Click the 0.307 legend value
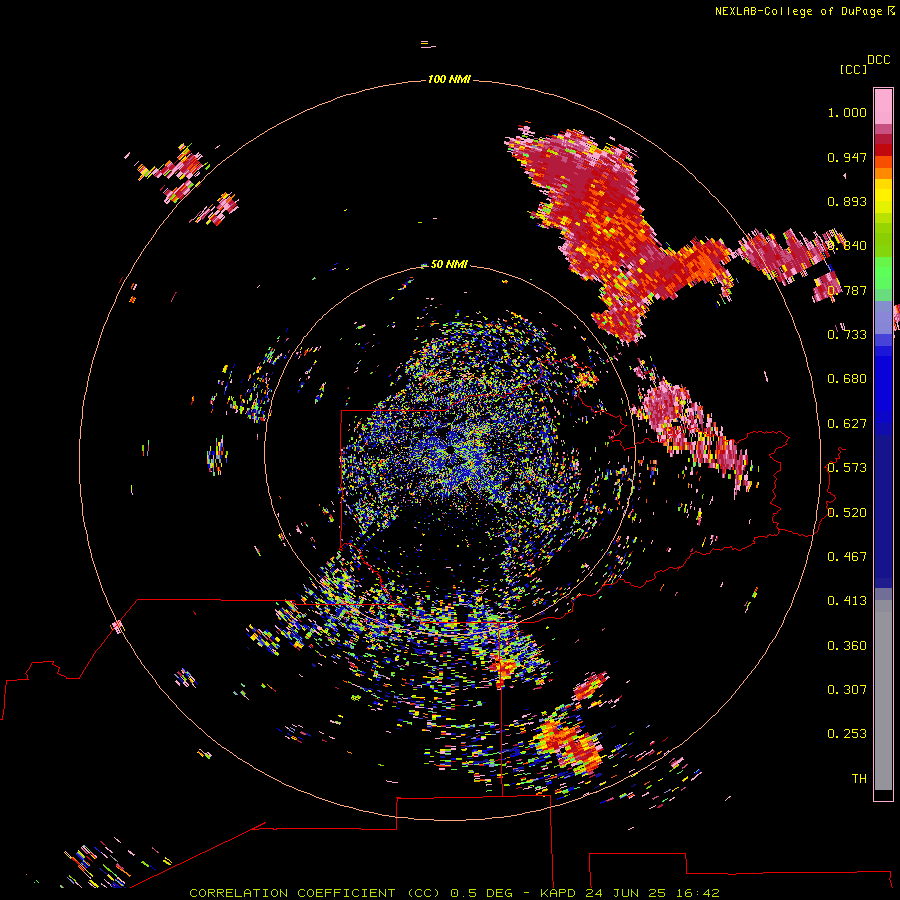Screen dimensions: 900x900 pyautogui.click(x=847, y=690)
